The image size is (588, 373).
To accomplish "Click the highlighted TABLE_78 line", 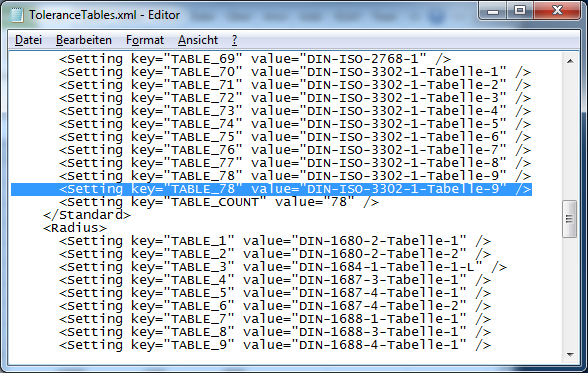I will point(272,189).
